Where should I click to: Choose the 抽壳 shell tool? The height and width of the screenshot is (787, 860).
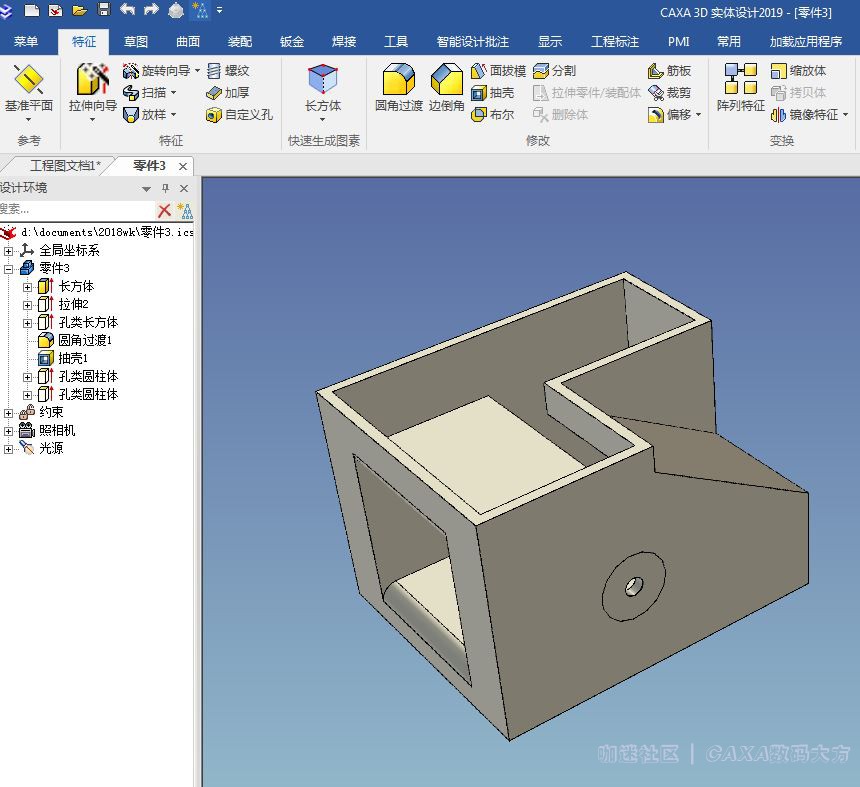pyautogui.click(x=492, y=93)
